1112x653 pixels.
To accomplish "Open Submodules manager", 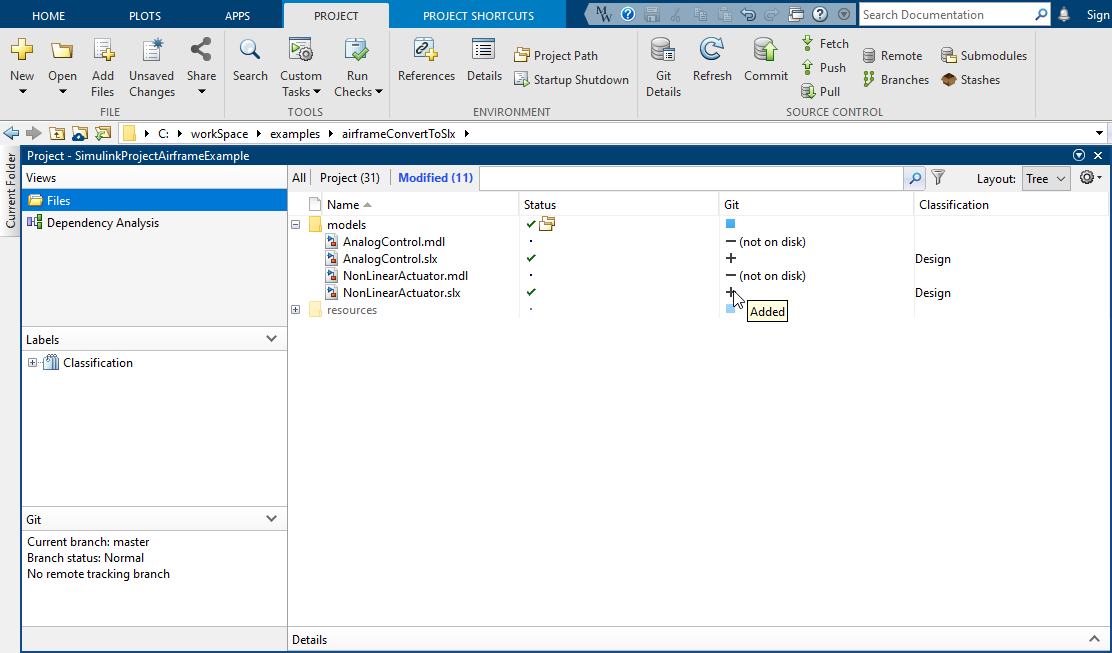I will (984, 55).
